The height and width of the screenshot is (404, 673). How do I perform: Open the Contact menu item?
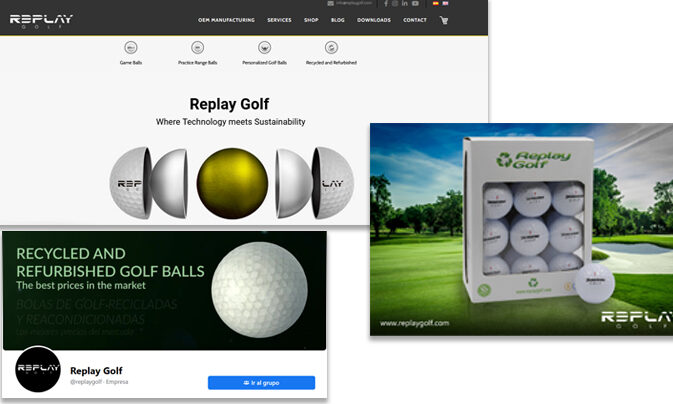415,20
